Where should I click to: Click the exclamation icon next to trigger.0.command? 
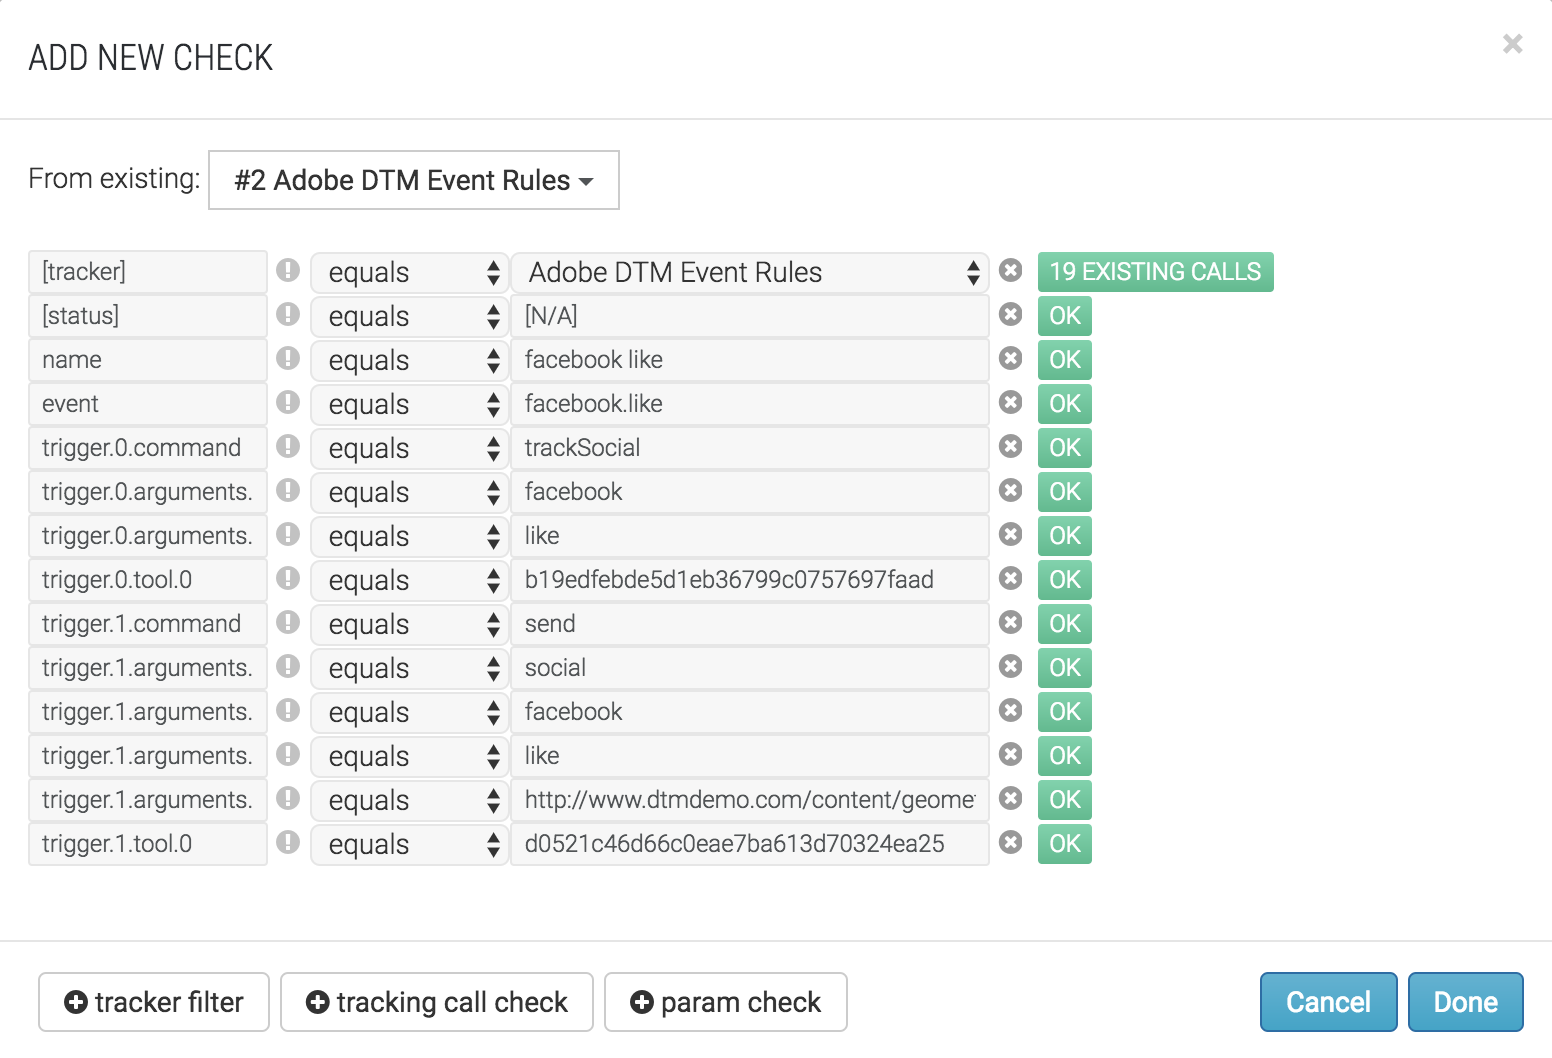click(x=288, y=447)
